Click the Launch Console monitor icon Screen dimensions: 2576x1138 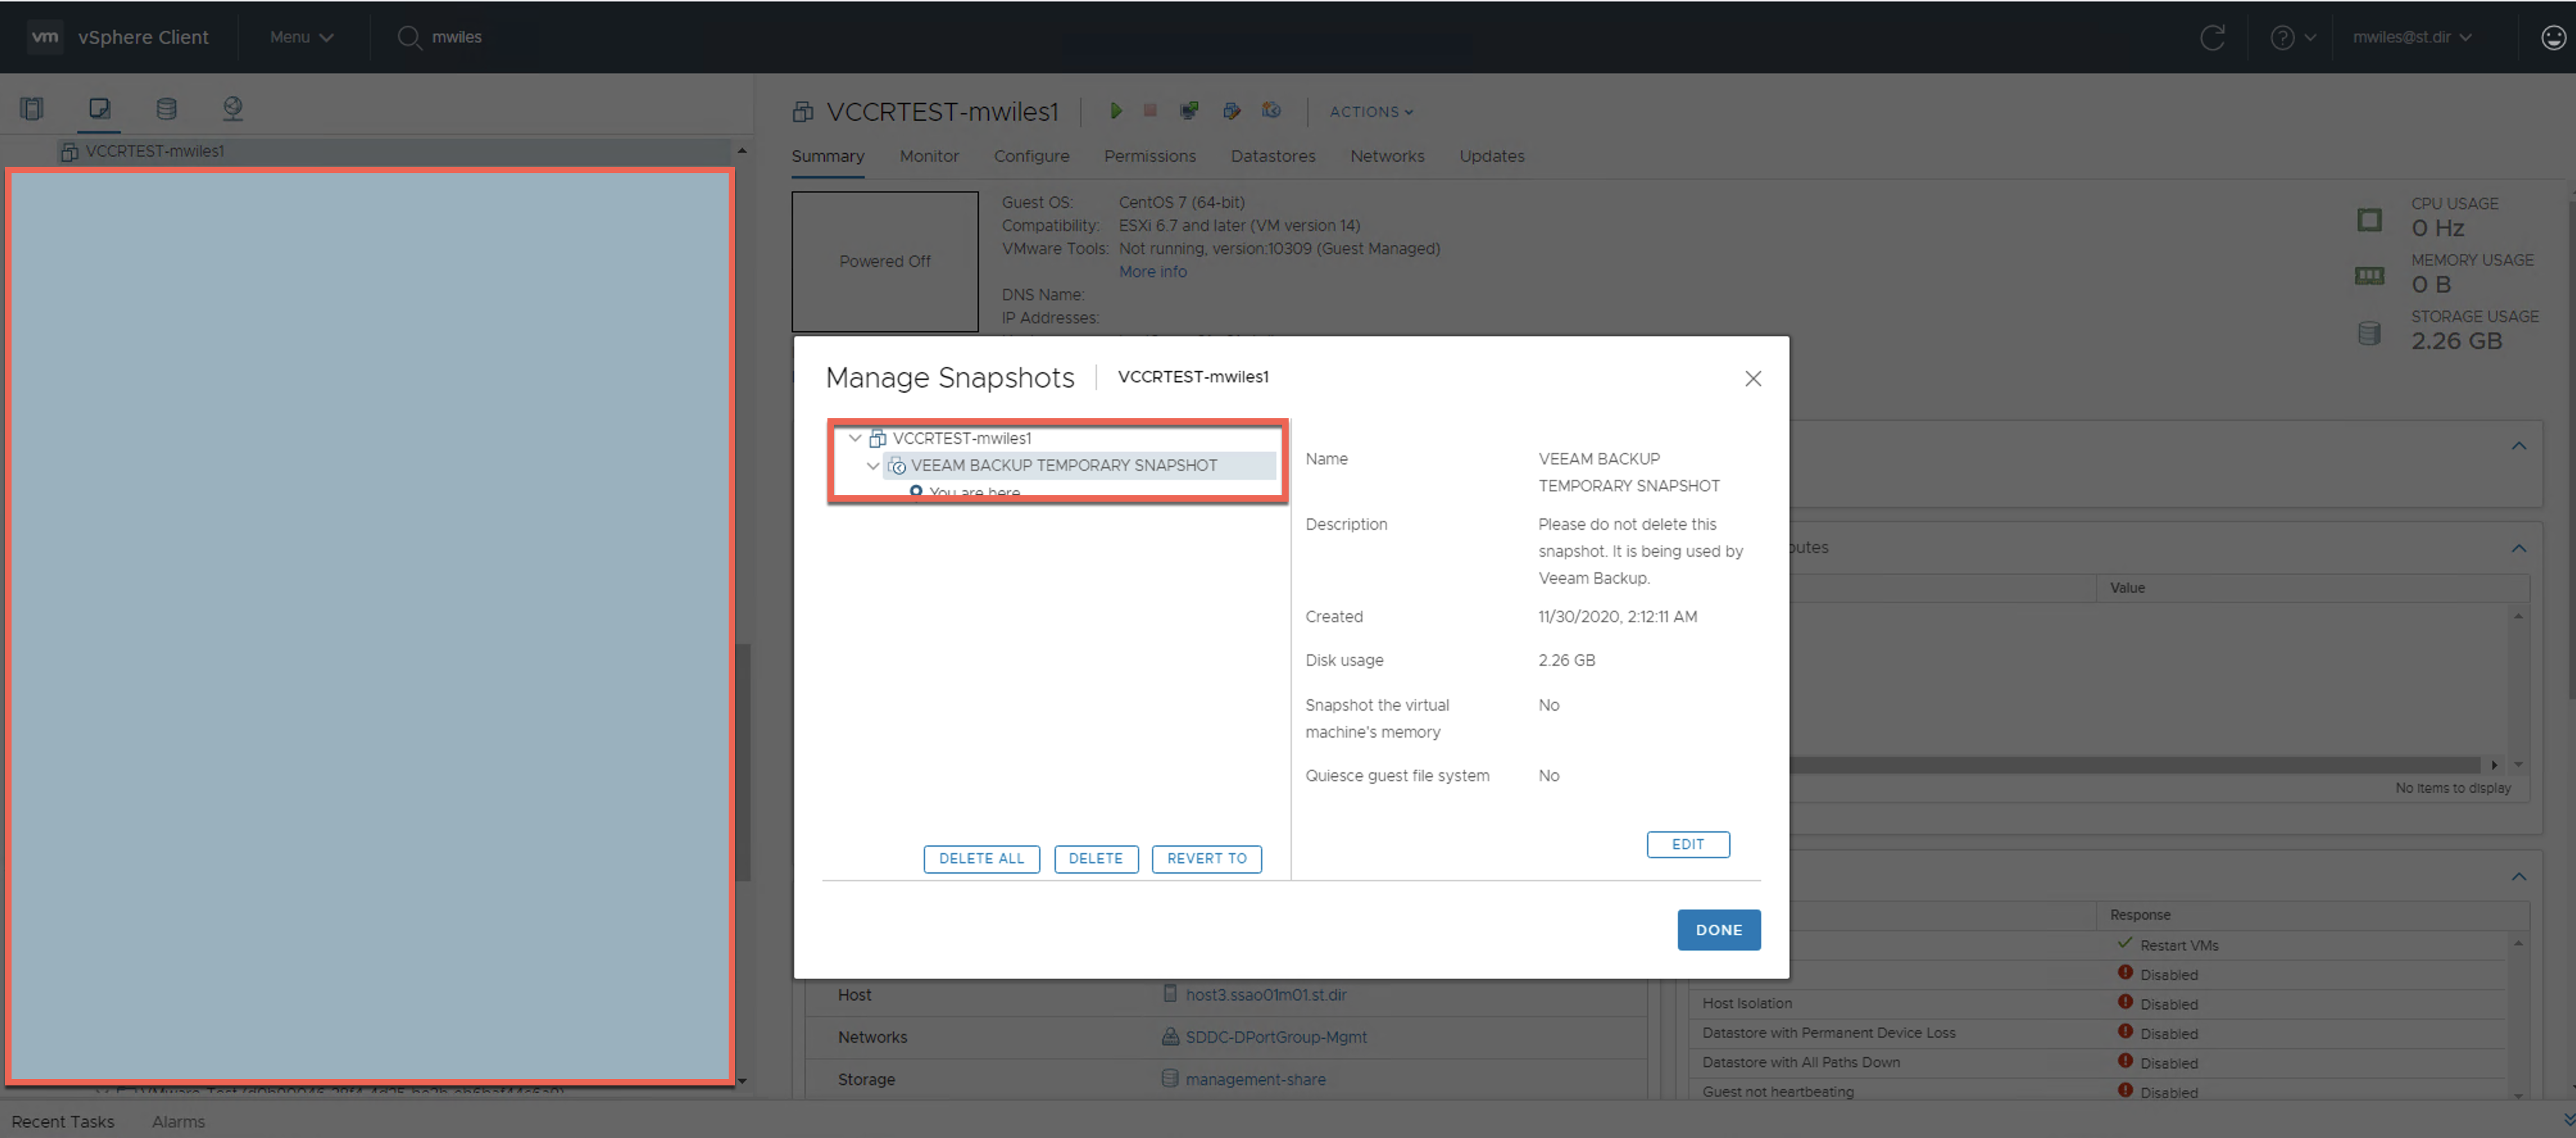pyautogui.click(x=1189, y=111)
